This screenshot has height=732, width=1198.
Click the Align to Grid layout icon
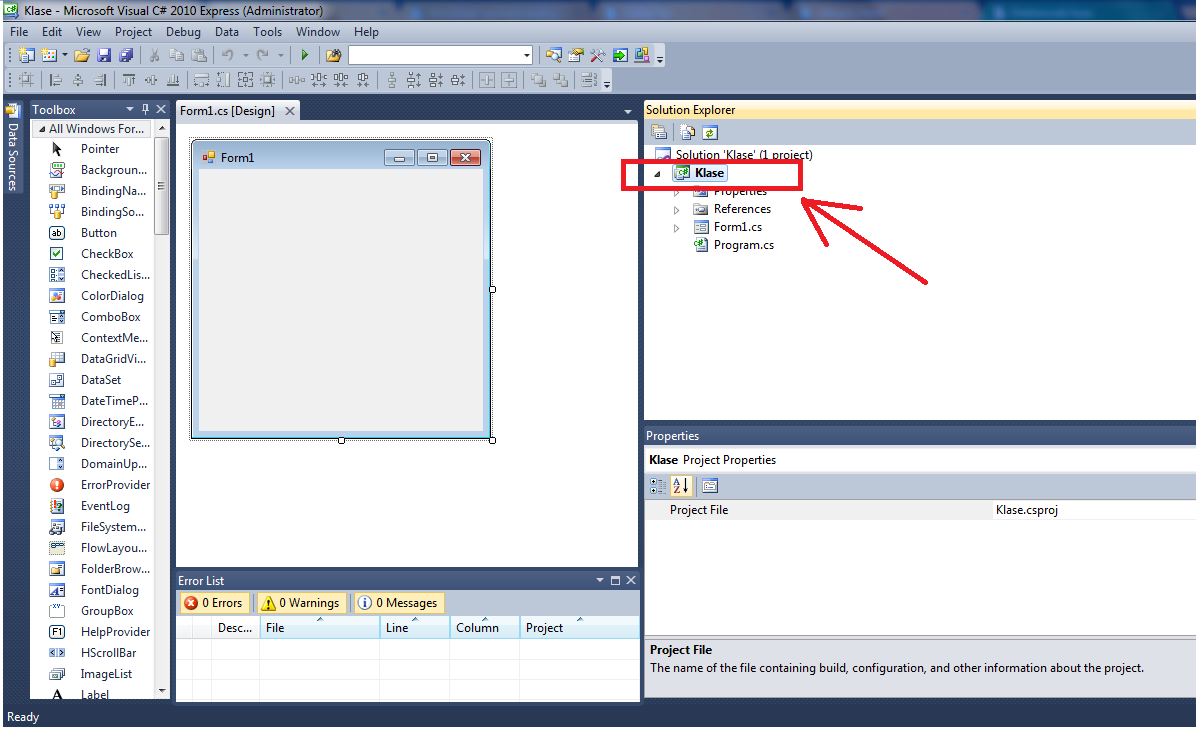[27, 80]
